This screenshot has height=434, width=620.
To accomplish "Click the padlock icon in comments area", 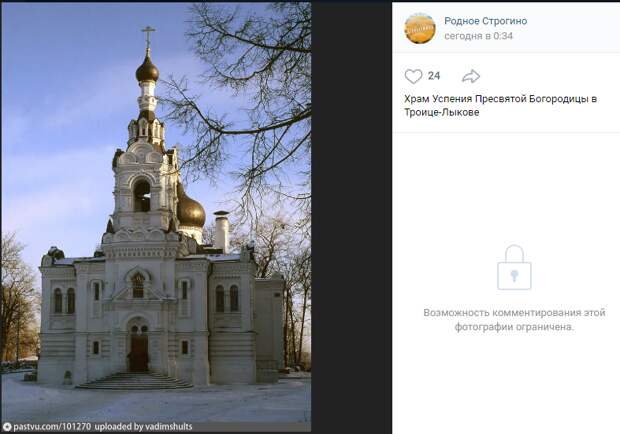I will [514, 268].
